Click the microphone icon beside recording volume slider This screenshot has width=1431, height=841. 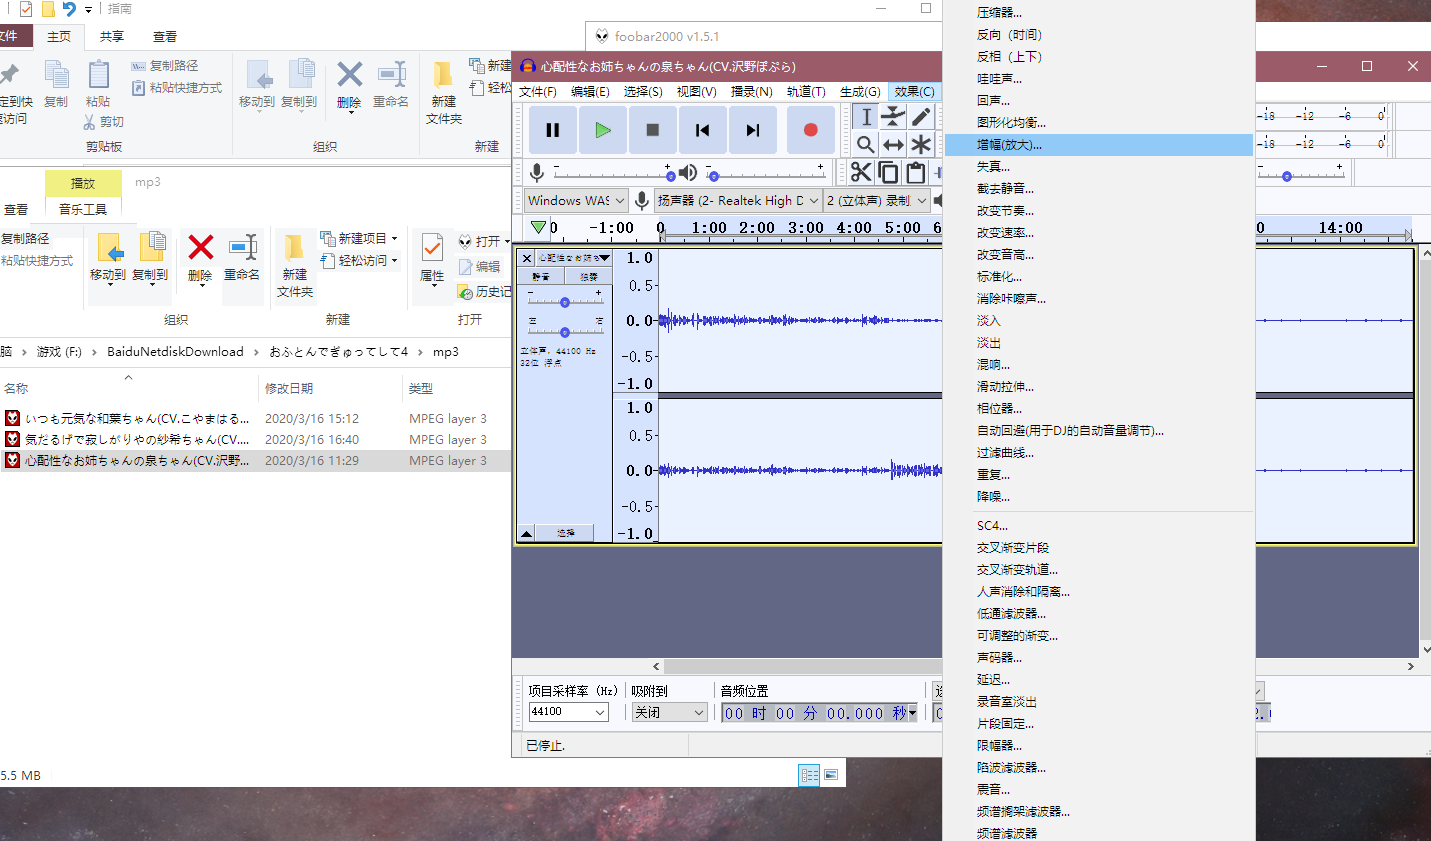[x=537, y=173]
